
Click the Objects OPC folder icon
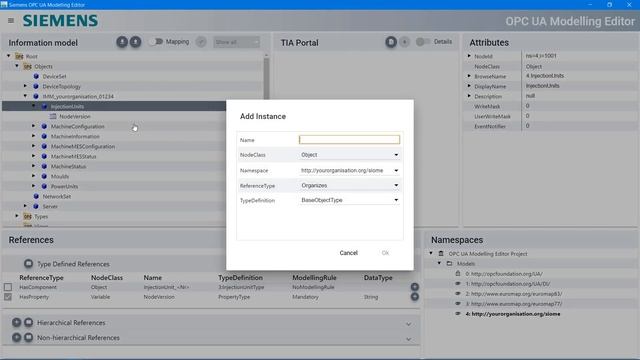tap(27, 67)
